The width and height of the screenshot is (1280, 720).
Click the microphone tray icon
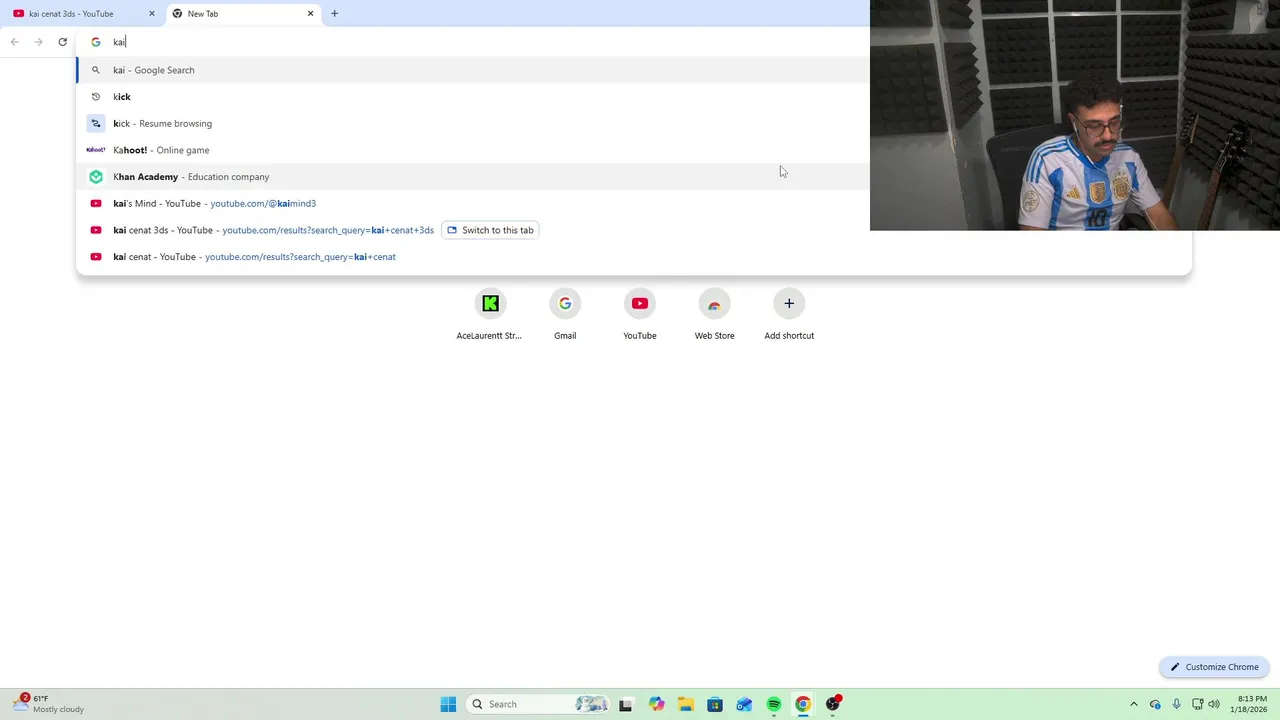[x=1176, y=704]
